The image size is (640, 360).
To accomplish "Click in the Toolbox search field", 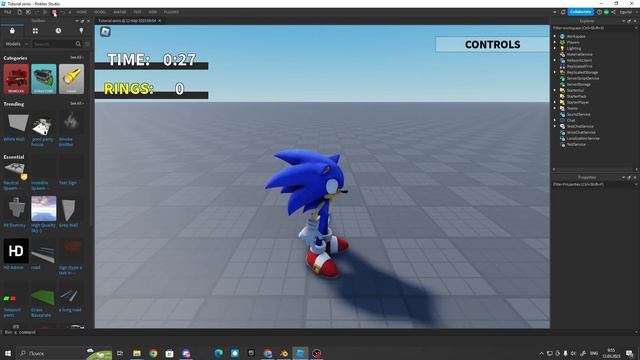I will 53,44.
